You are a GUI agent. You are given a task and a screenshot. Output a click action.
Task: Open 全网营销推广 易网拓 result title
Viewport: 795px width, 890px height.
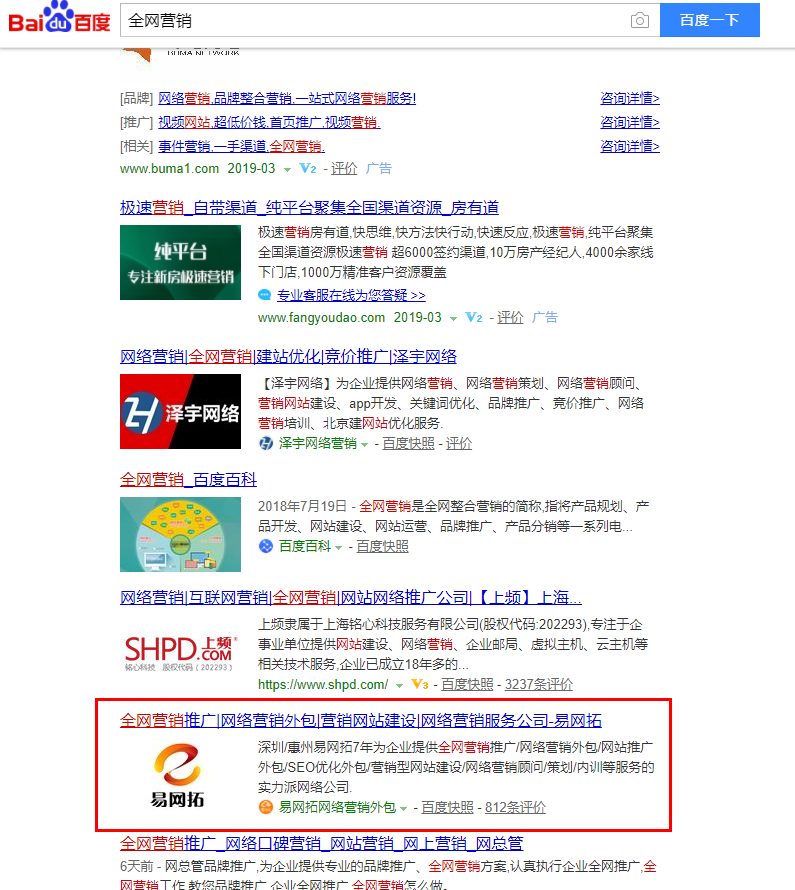pos(360,721)
